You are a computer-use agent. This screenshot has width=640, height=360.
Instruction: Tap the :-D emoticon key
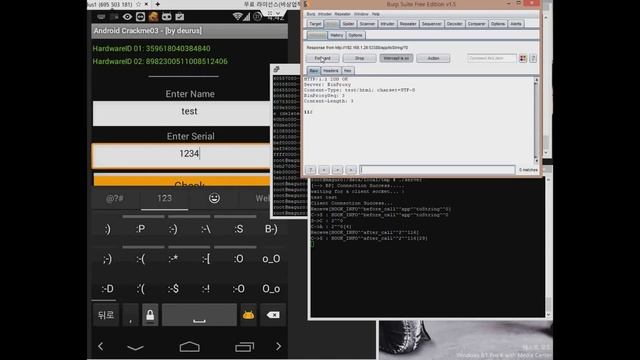(x=107, y=289)
